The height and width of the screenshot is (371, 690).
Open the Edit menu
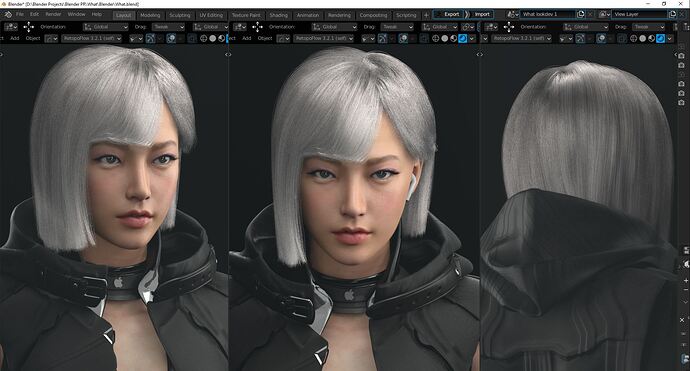(x=34, y=14)
